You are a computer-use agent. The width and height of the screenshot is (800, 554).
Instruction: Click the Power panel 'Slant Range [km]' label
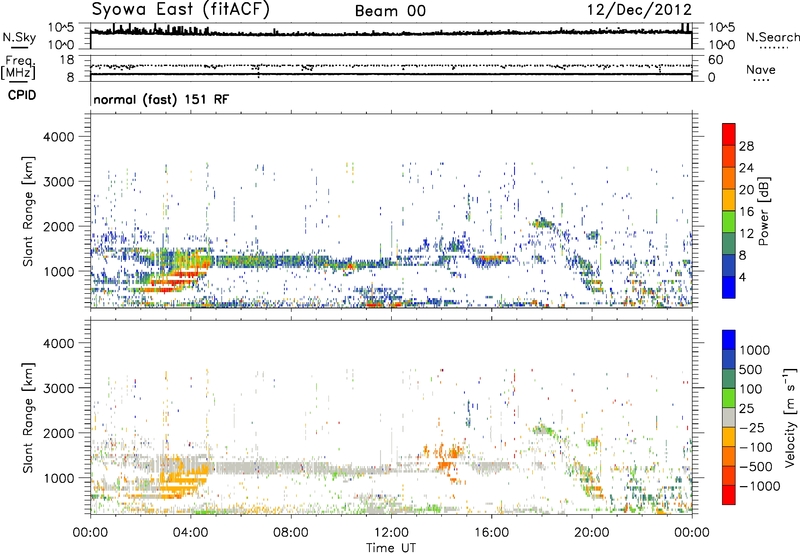pos(29,211)
